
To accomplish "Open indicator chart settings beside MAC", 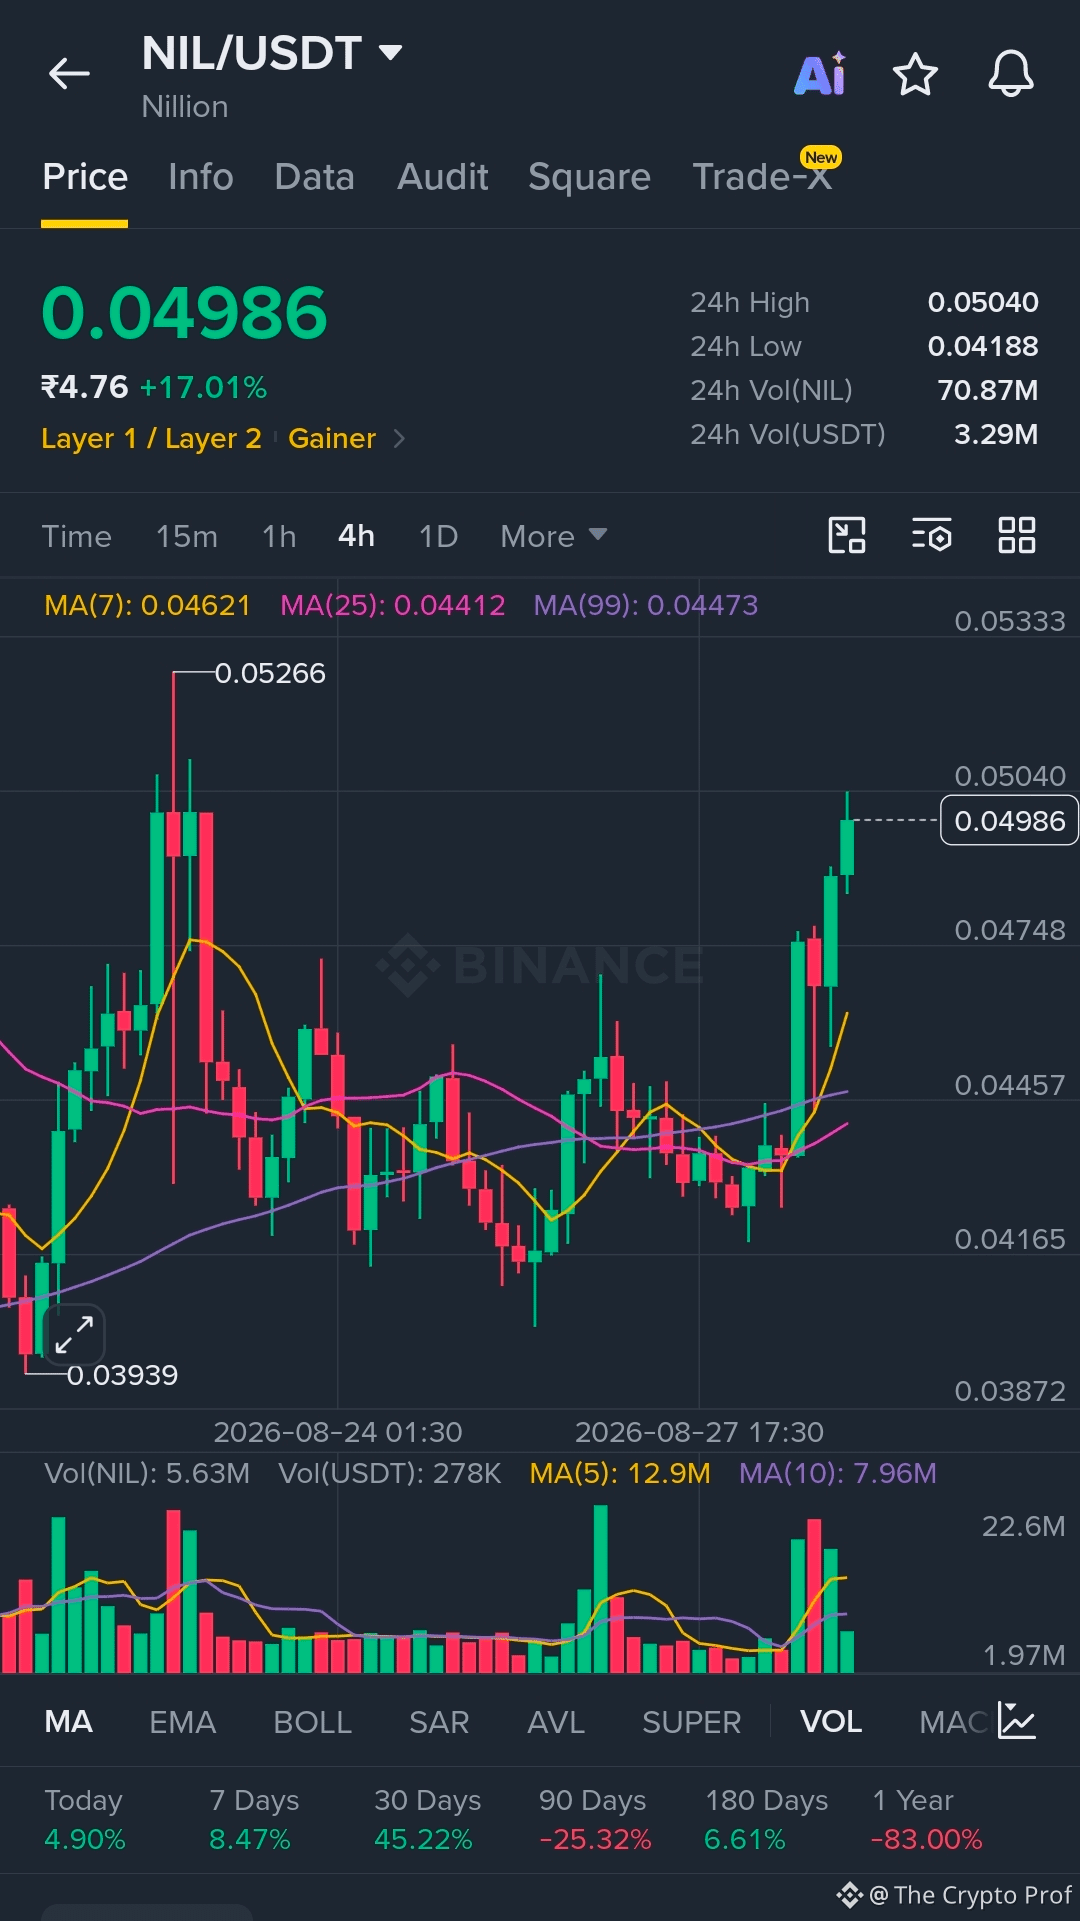I will tap(1017, 1721).
